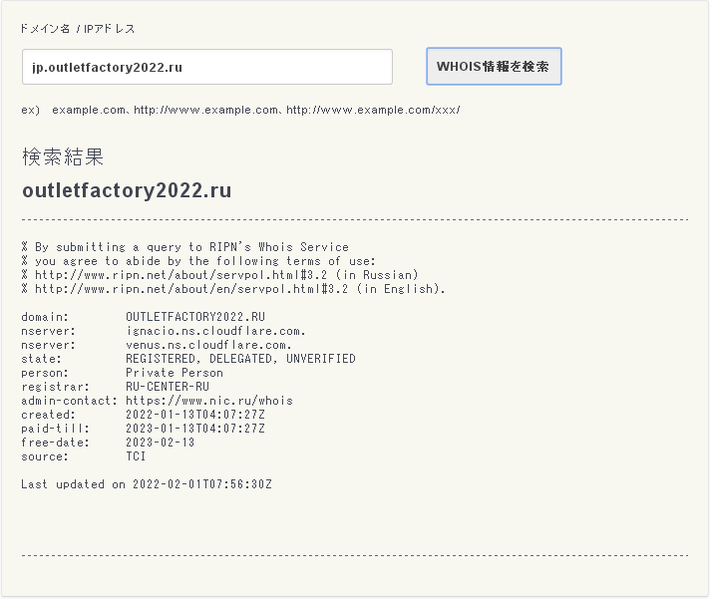This screenshot has width=710, height=599.
Task: Click the created date 2022-01-13T04:07:27Z
Action: [x=195, y=415]
